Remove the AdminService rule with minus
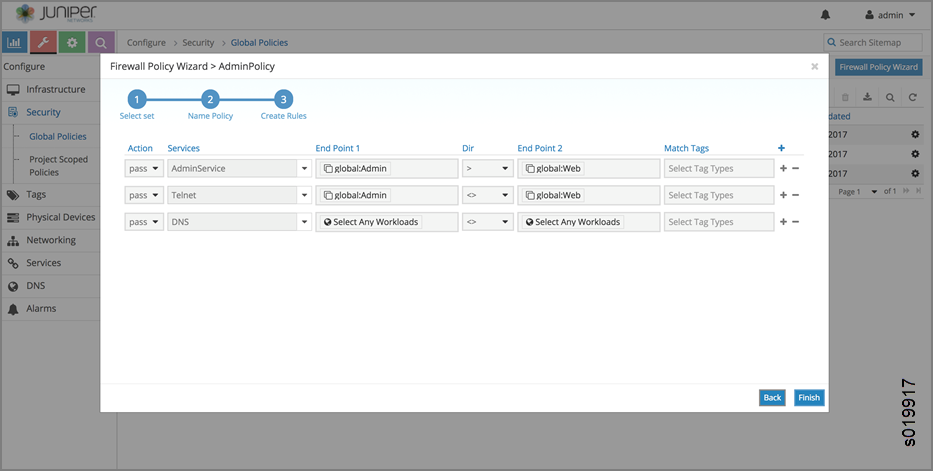Image resolution: width=933 pixels, height=471 pixels. [796, 168]
